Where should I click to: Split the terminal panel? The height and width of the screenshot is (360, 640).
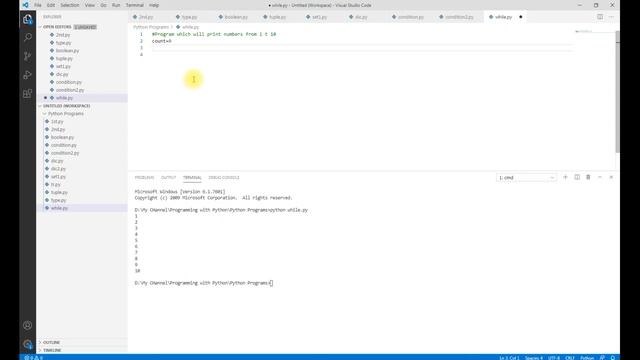pos(577,177)
